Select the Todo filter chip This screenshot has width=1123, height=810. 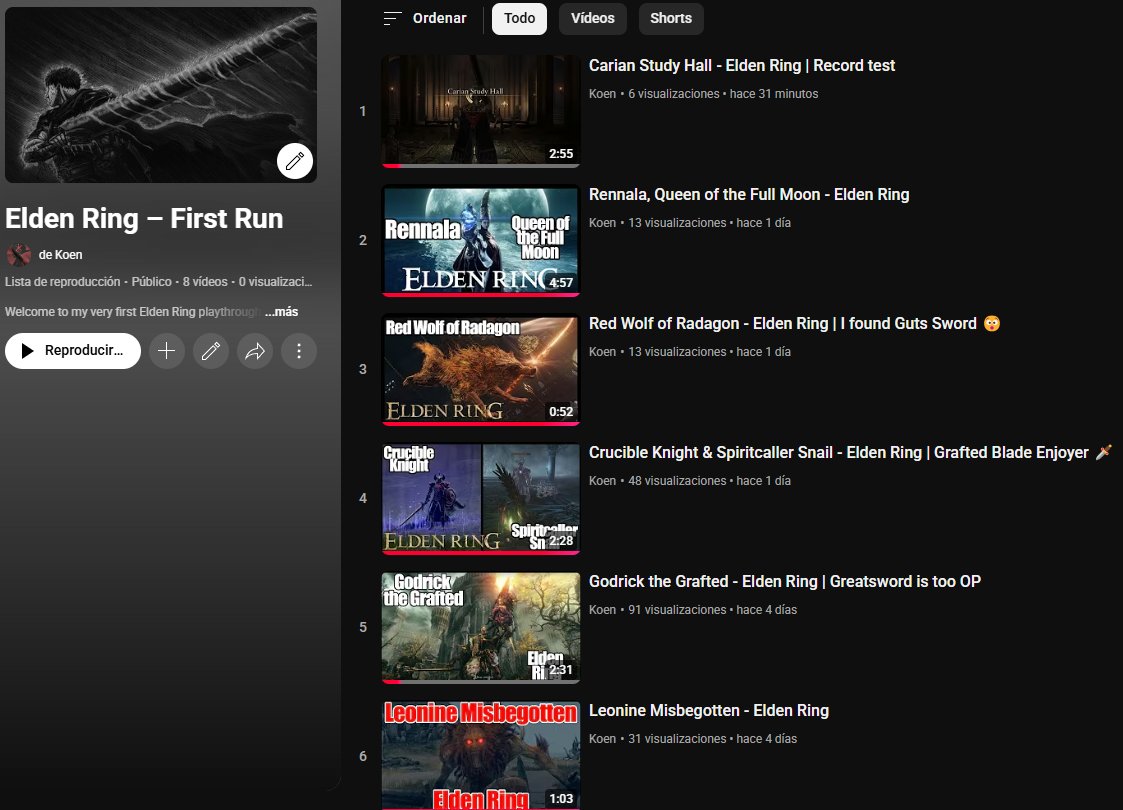[x=519, y=19]
